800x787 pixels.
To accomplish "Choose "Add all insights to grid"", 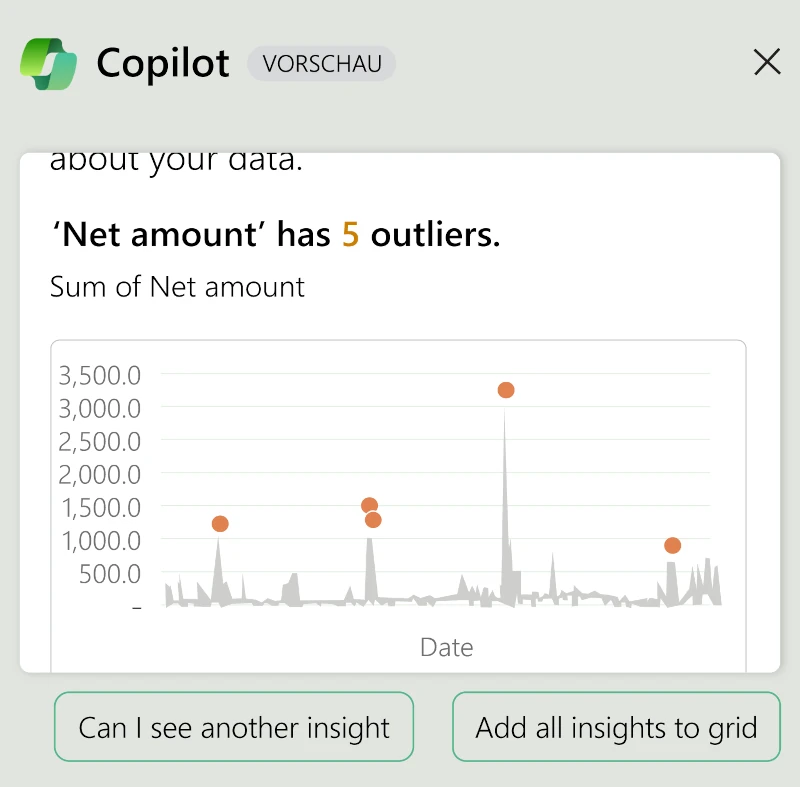I will point(616,727).
